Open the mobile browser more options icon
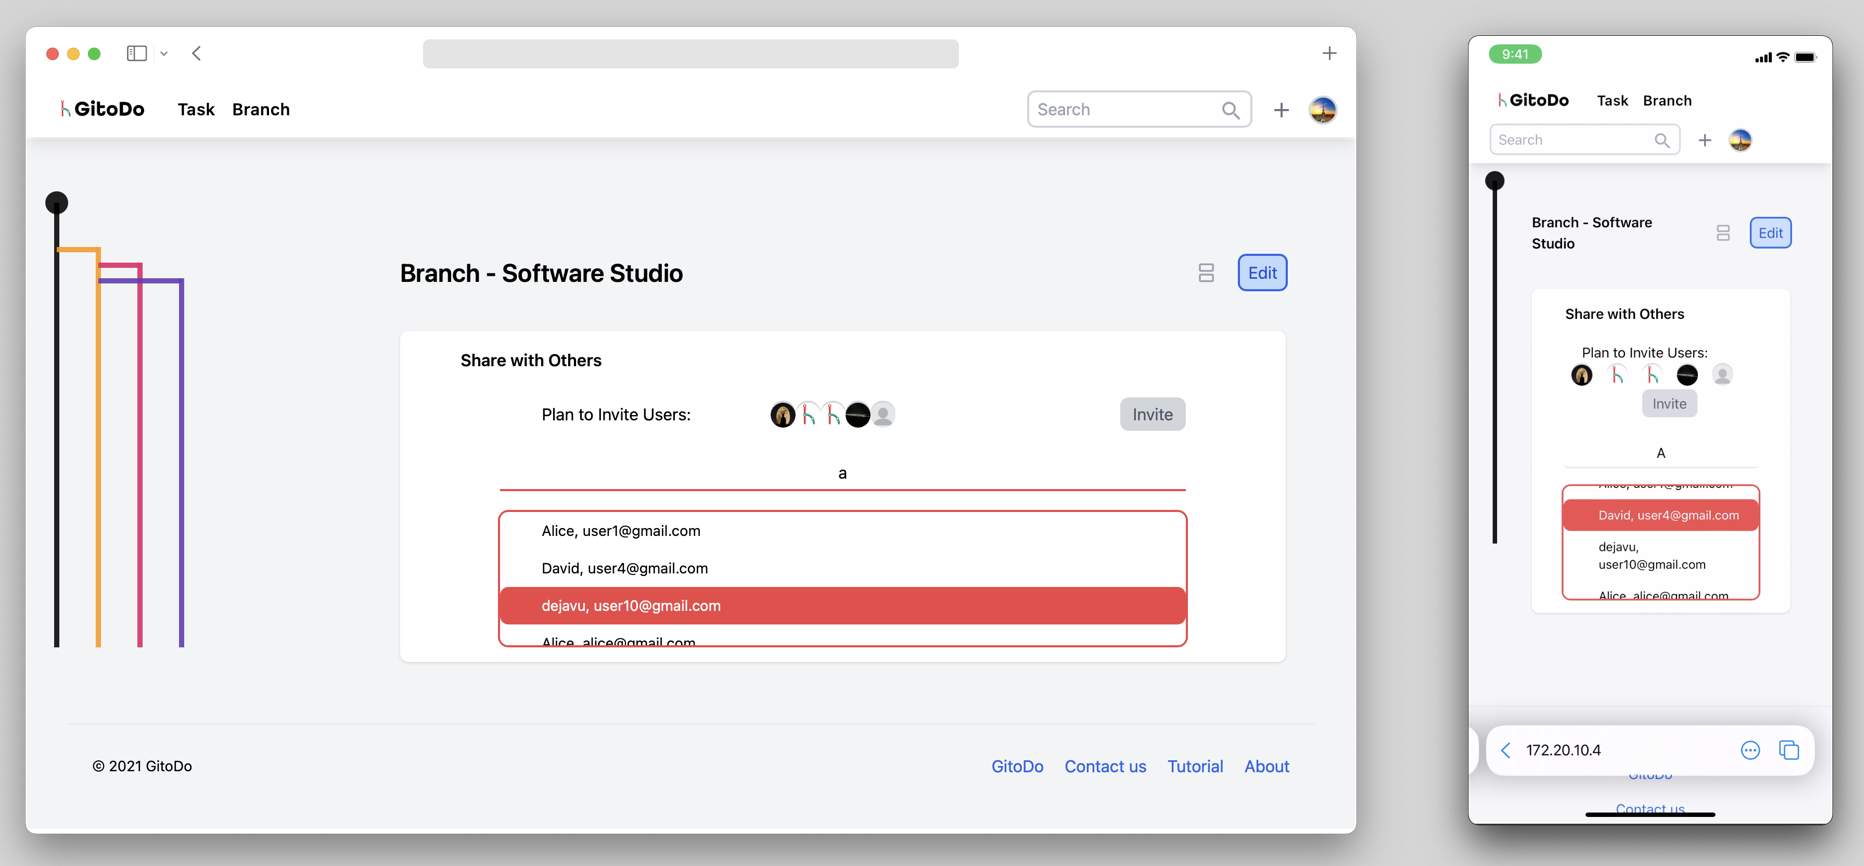The height and width of the screenshot is (866, 1864). point(1750,750)
